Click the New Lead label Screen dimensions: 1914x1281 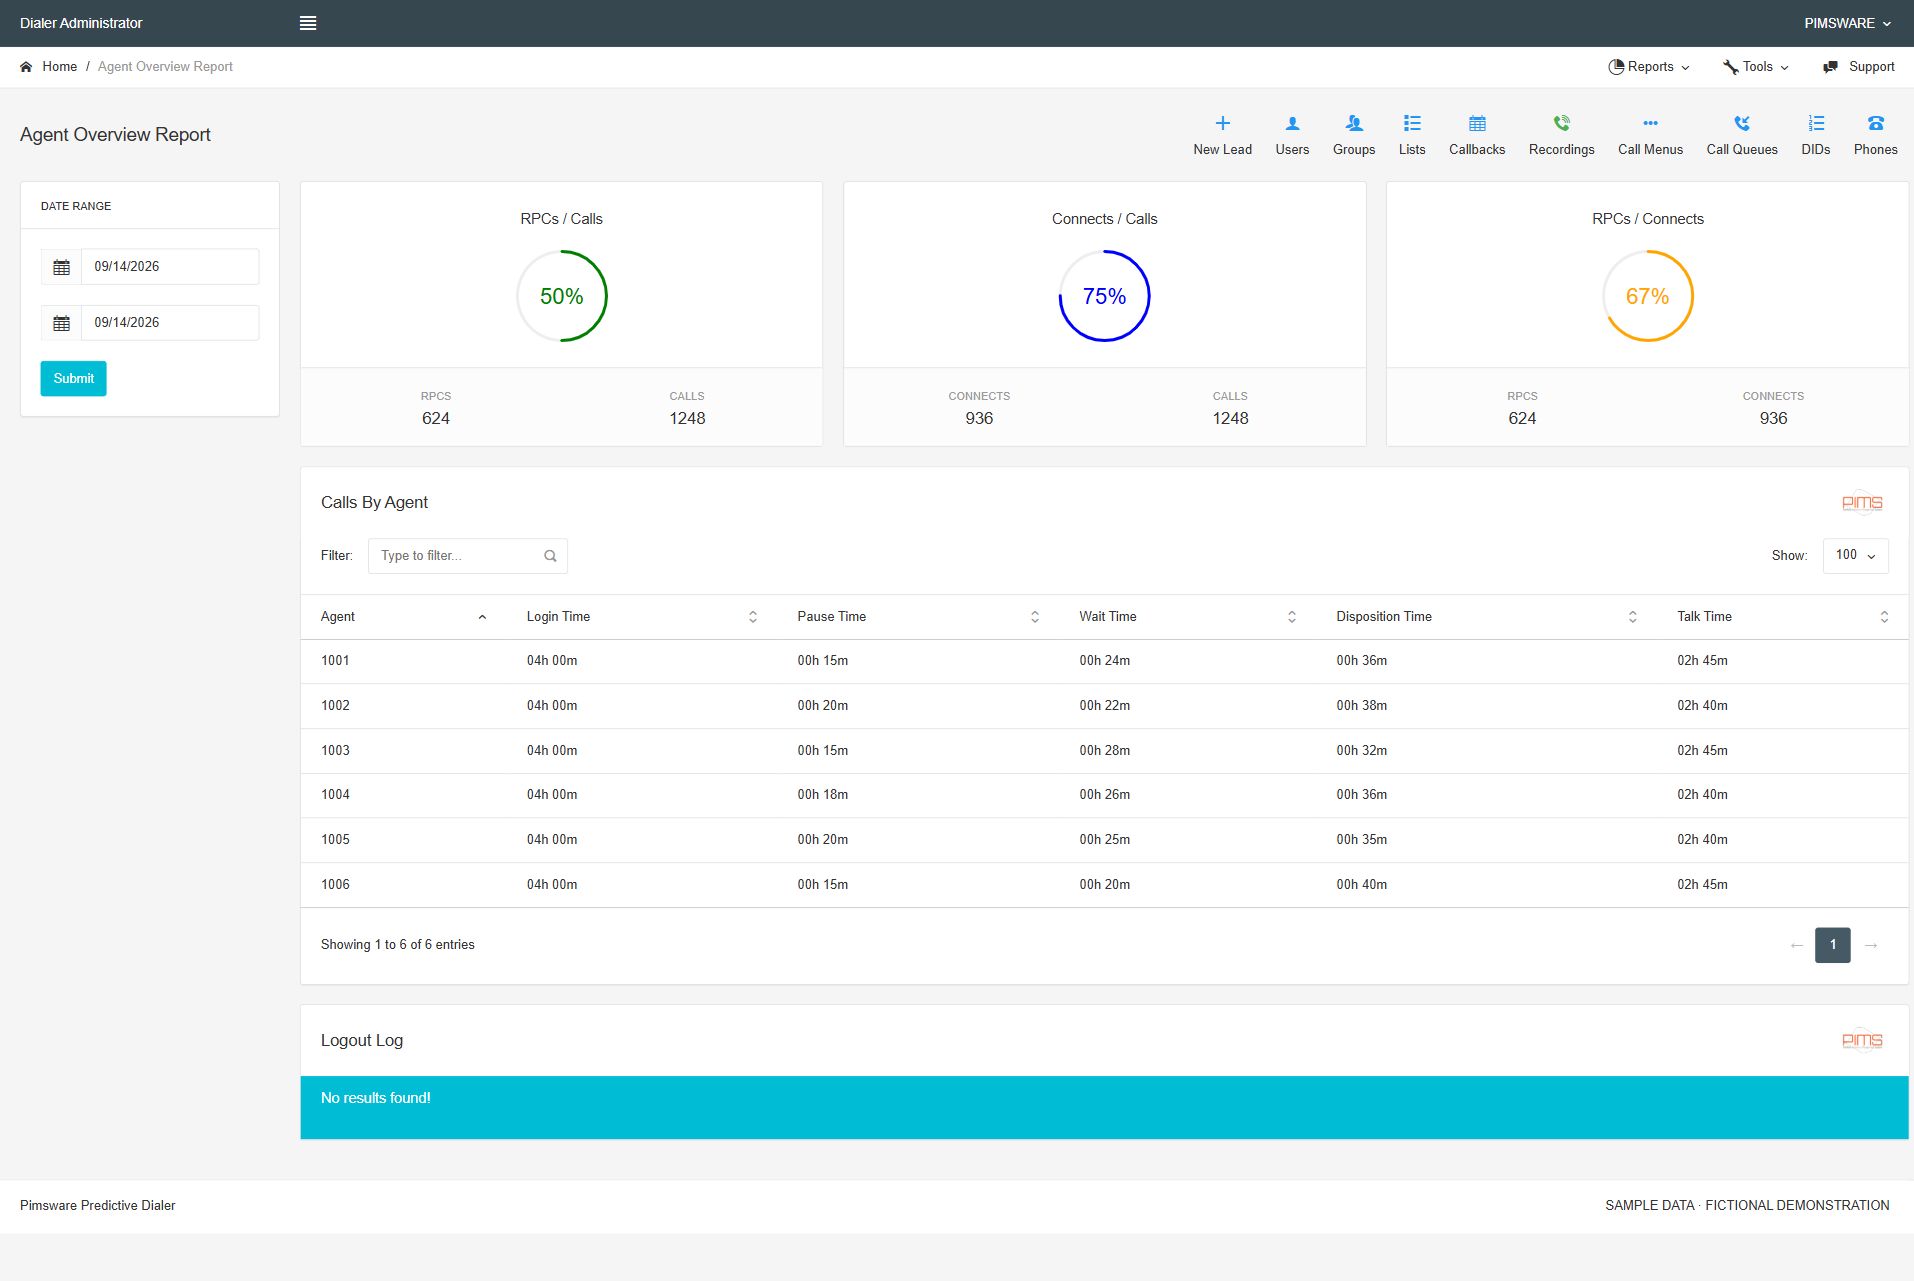pos(1222,150)
